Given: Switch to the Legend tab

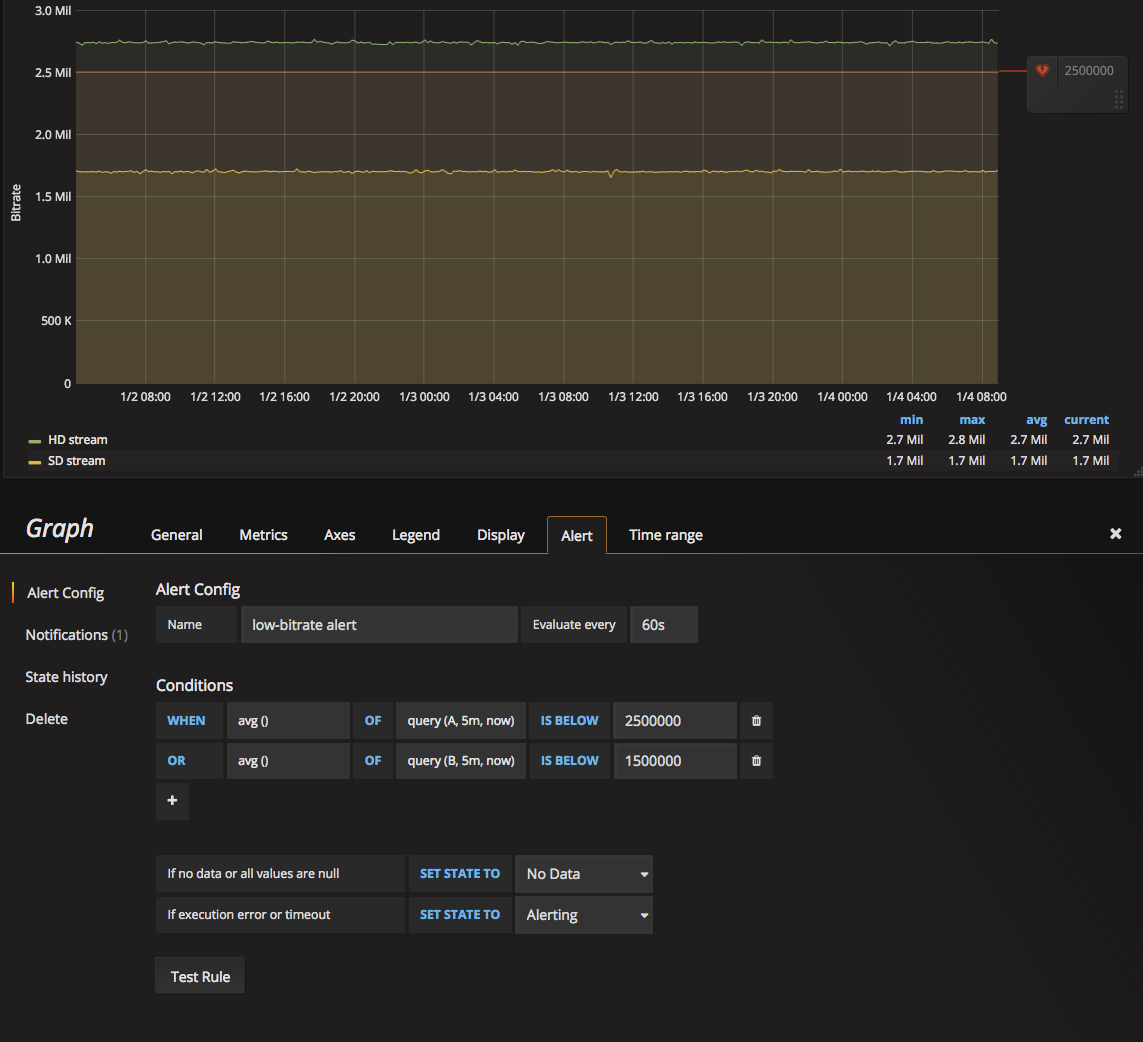Looking at the screenshot, I should point(416,535).
